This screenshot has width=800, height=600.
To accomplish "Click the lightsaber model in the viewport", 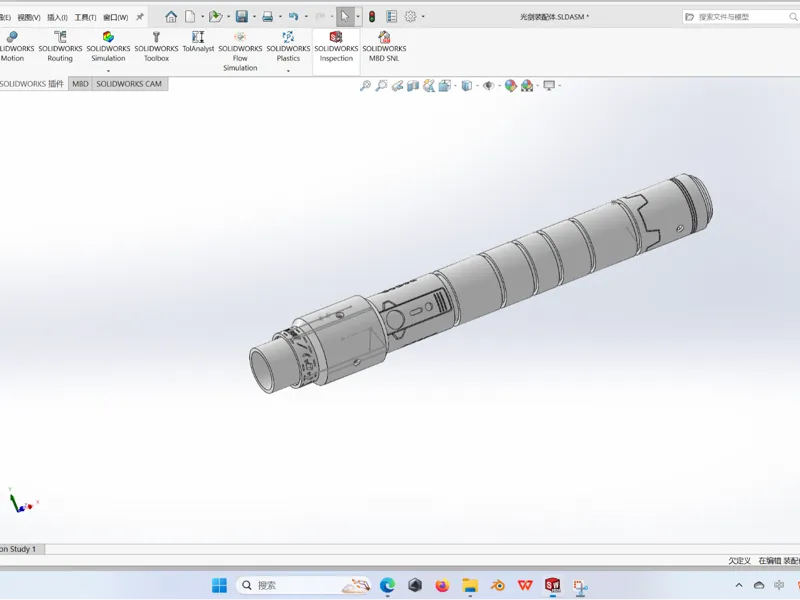I will click(x=480, y=283).
